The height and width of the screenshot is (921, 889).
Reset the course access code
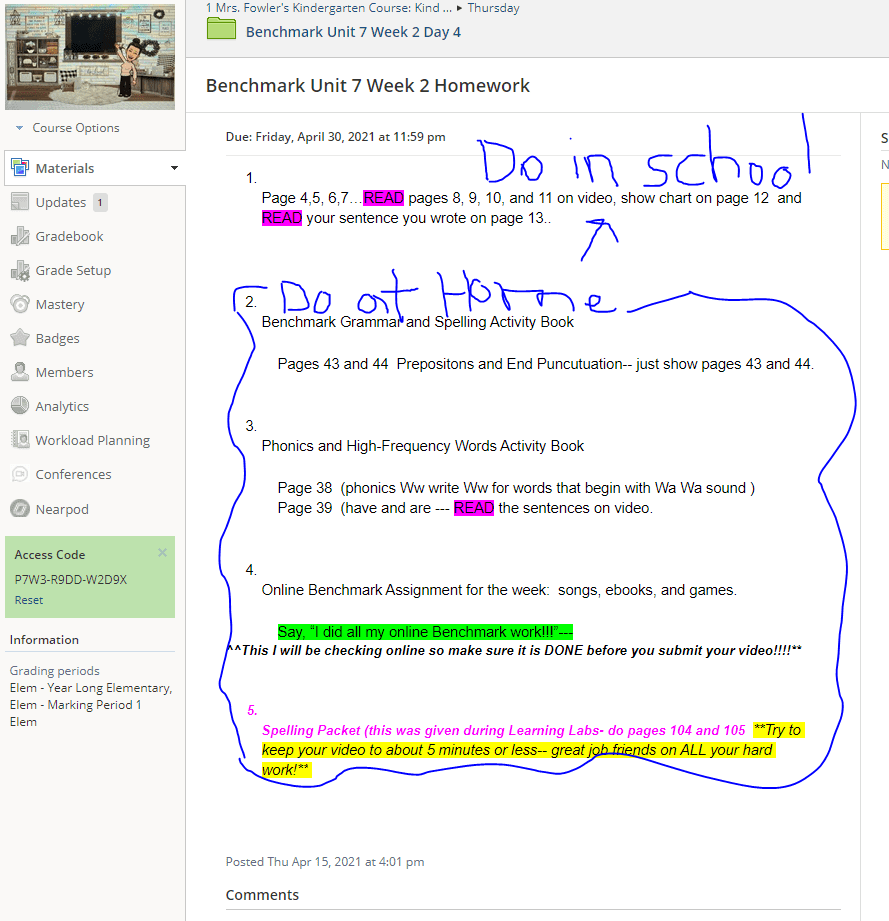[x=29, y=600]
